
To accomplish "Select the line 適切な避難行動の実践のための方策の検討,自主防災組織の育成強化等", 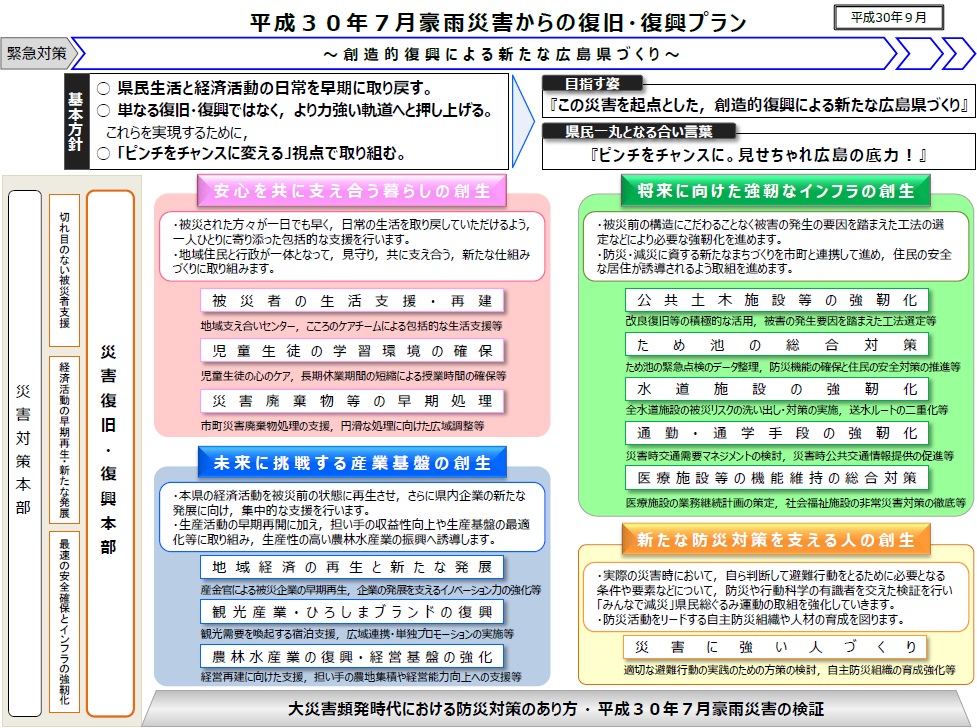I will [789, 670].
